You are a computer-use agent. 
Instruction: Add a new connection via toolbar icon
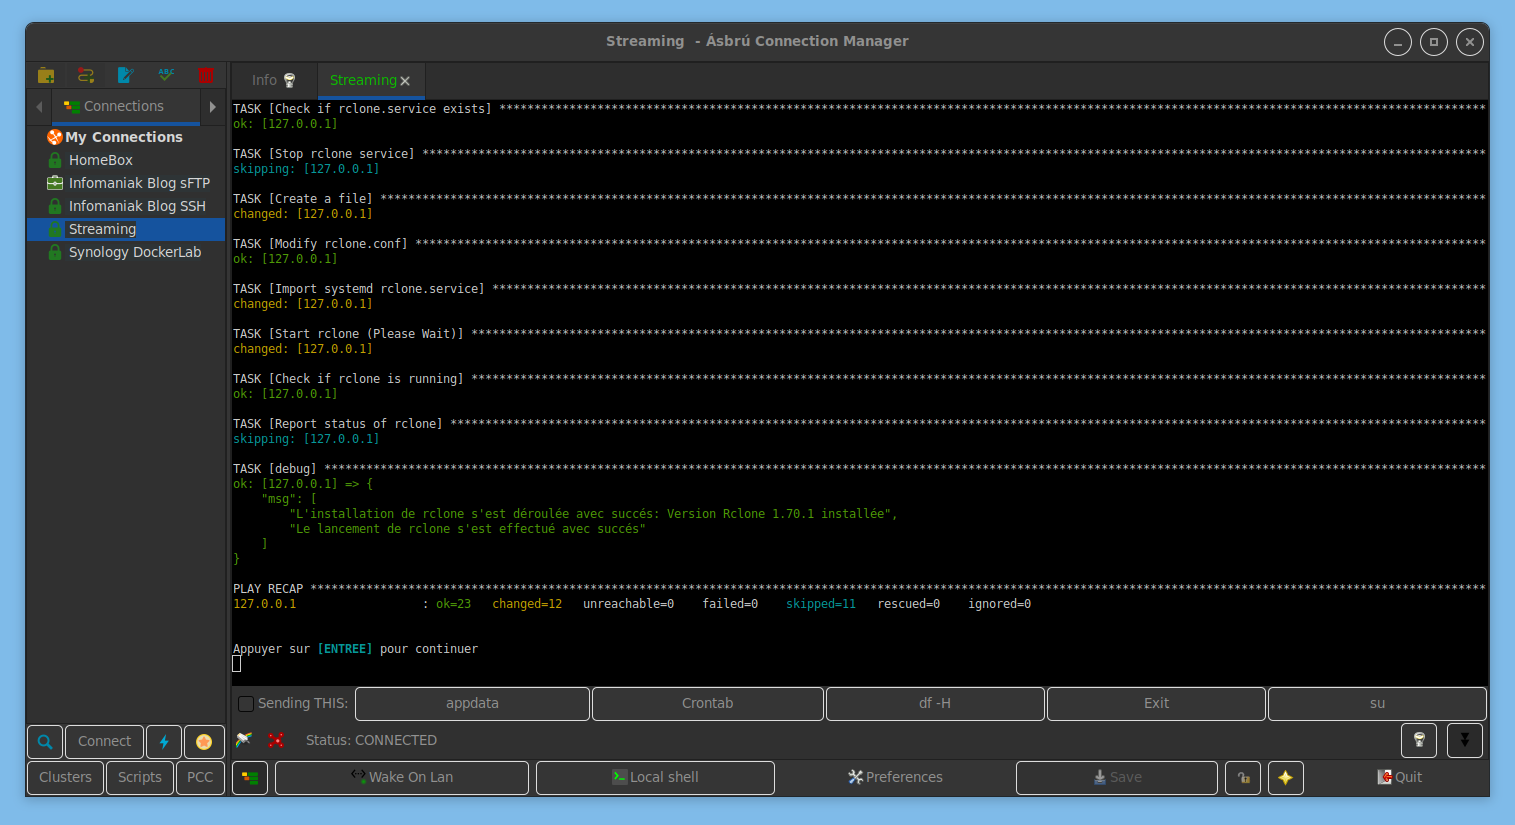tap(86, 75)
